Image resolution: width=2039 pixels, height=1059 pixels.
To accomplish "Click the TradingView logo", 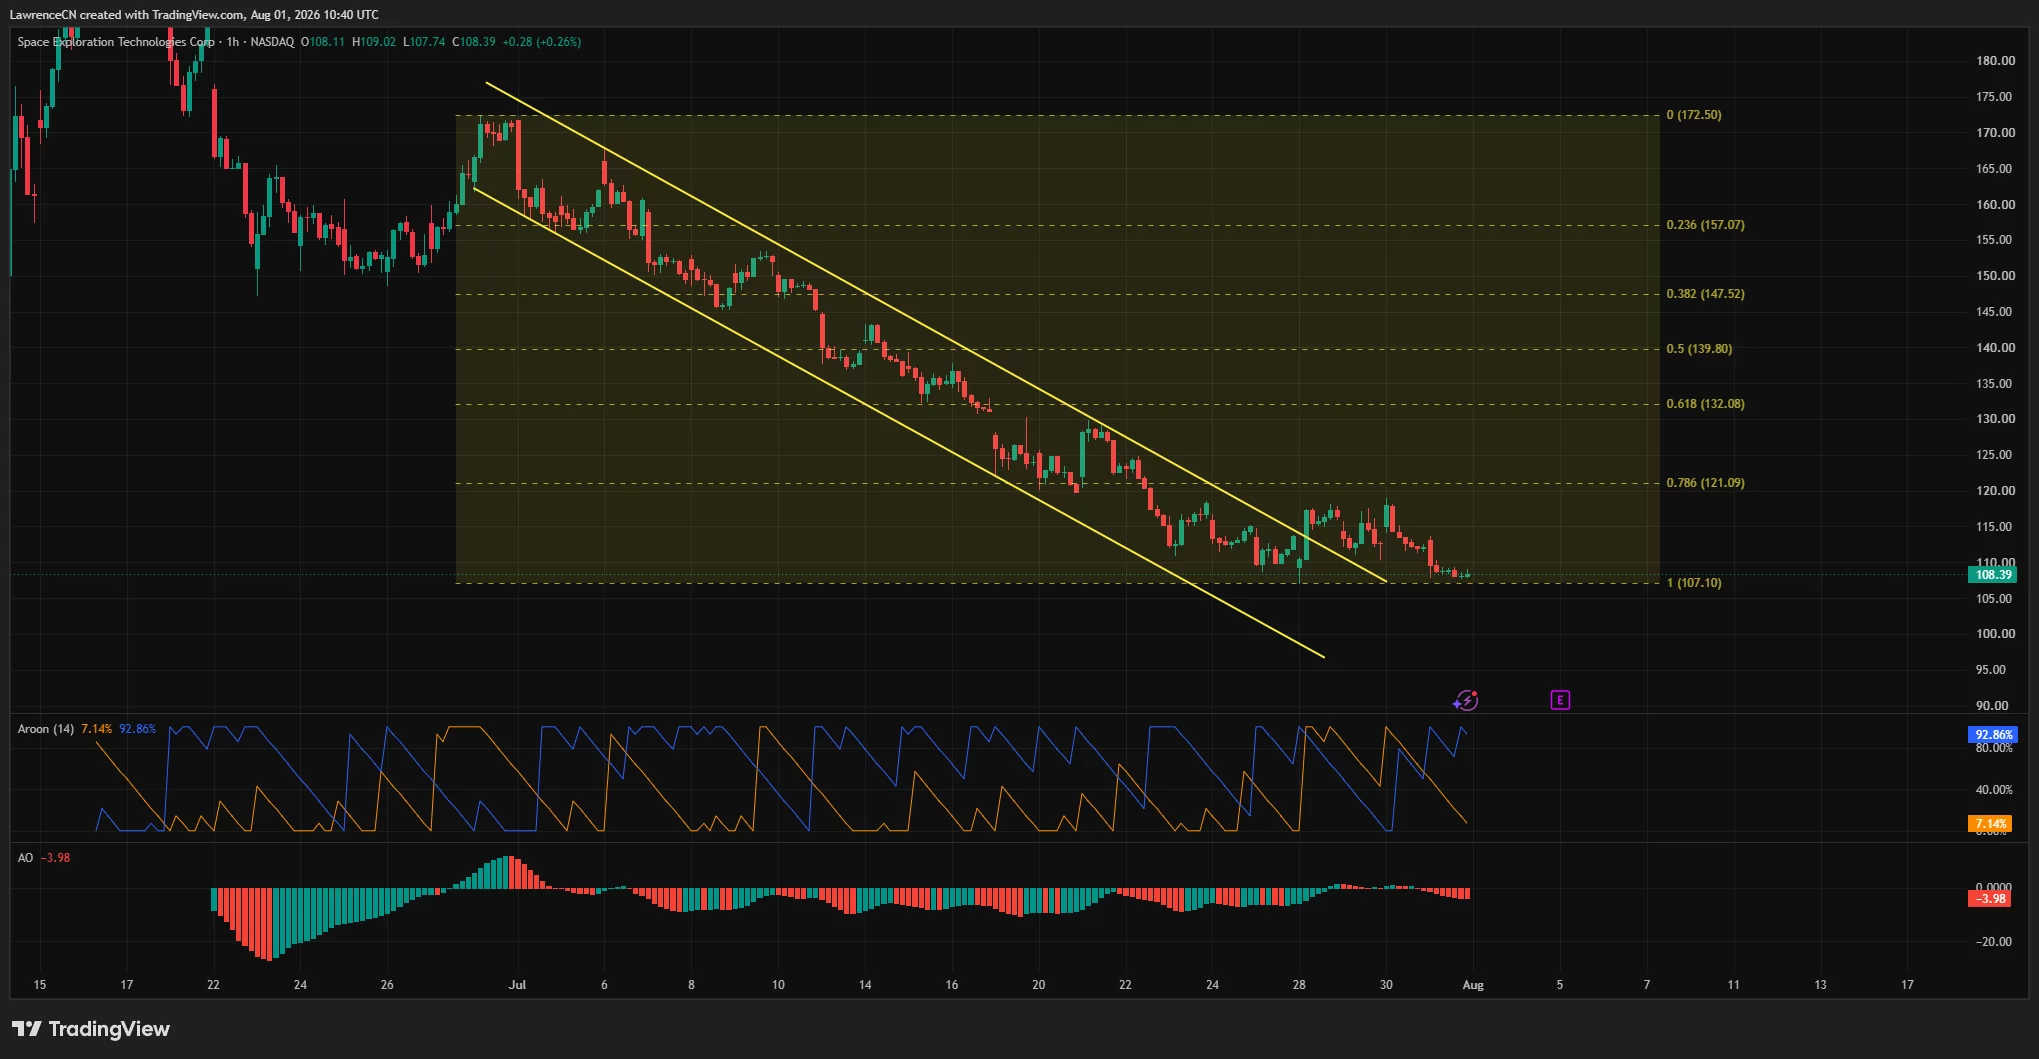I will click(x=91, y=1029).
